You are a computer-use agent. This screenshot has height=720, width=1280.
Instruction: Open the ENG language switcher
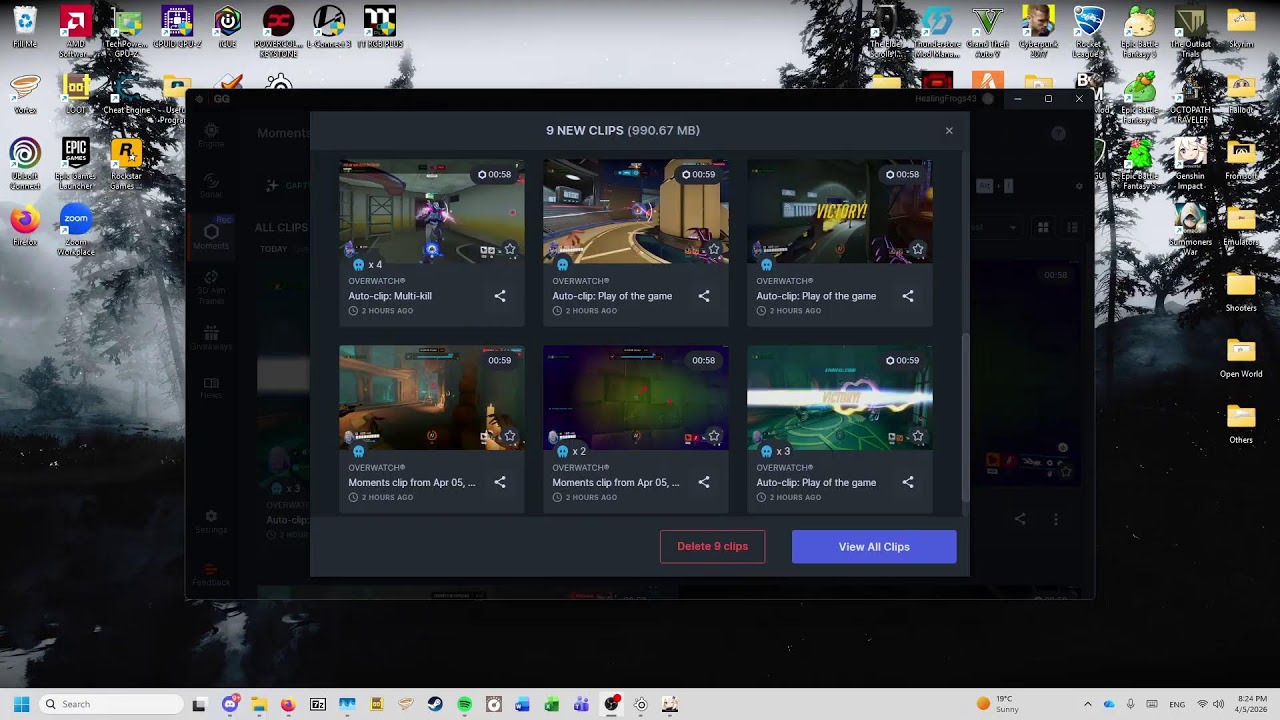(x=1178, y=704)
